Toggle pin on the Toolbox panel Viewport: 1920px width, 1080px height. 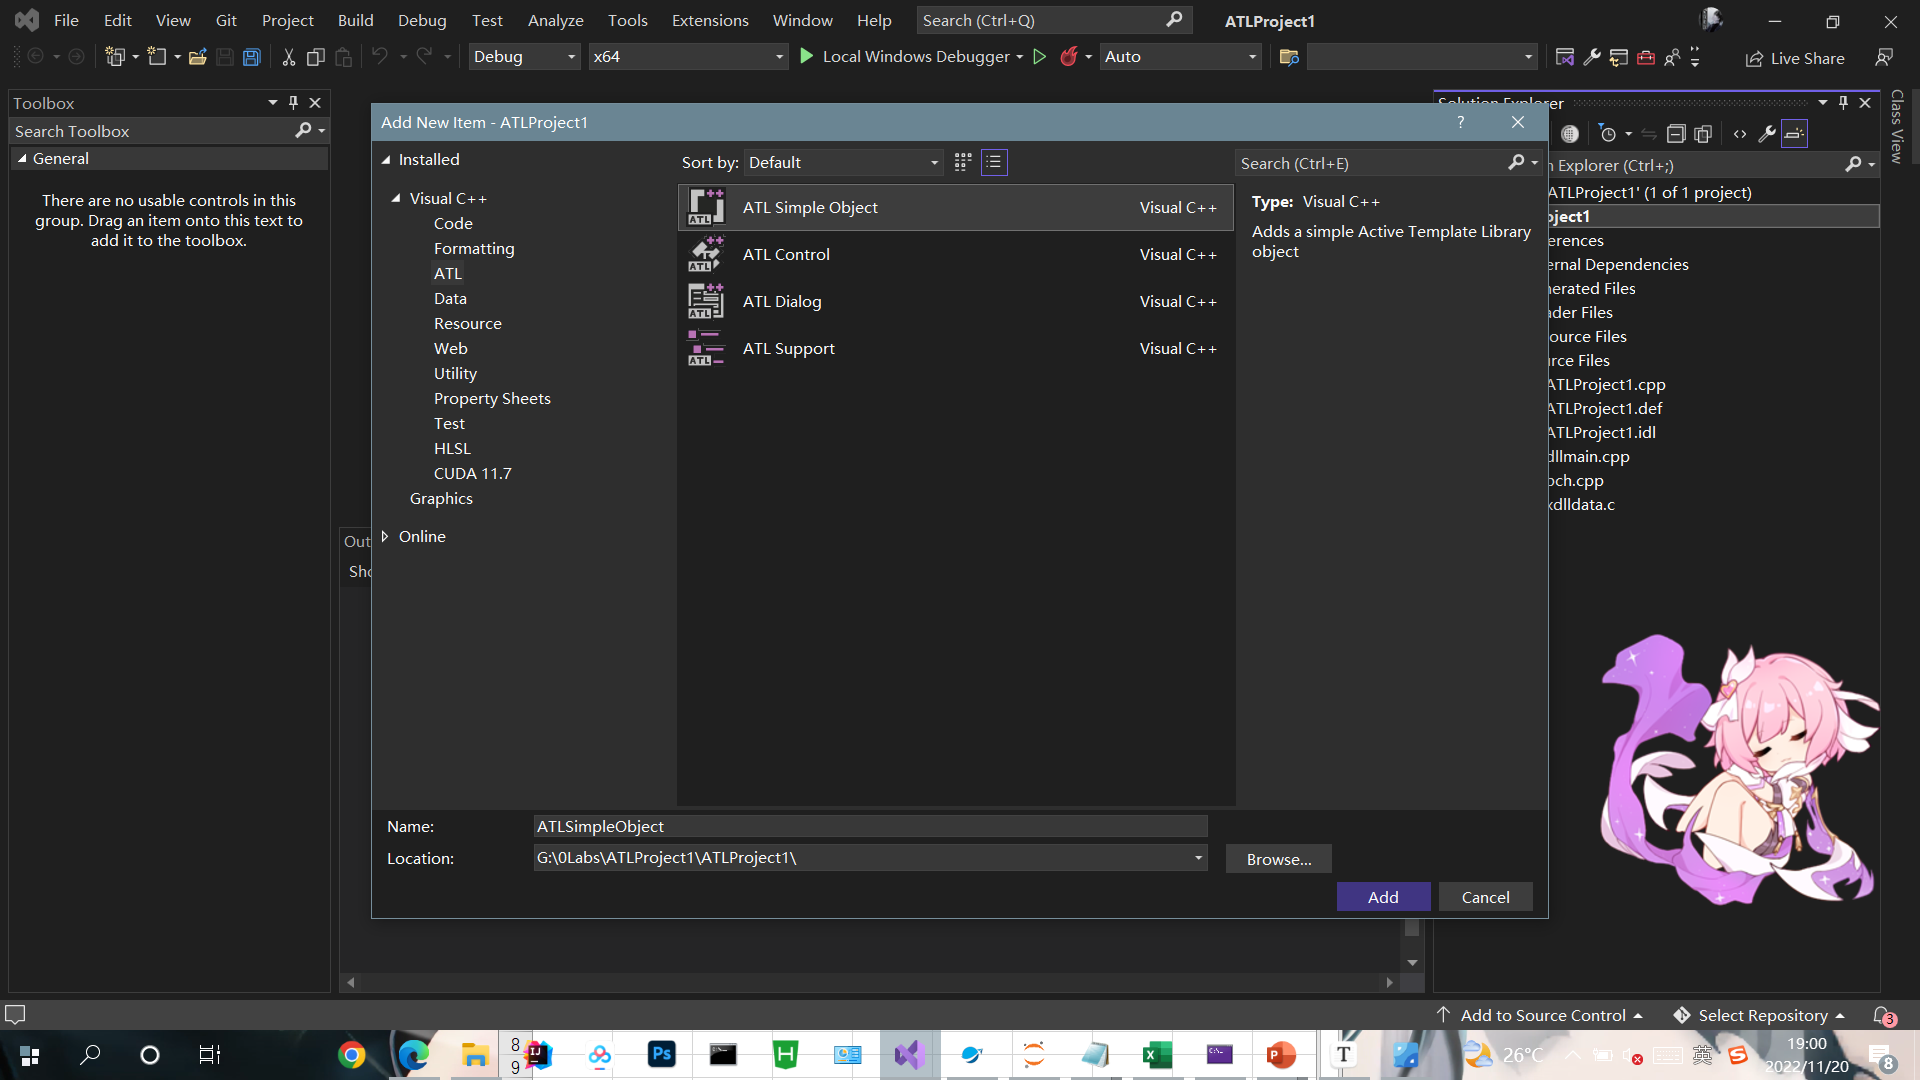[293, 102]
